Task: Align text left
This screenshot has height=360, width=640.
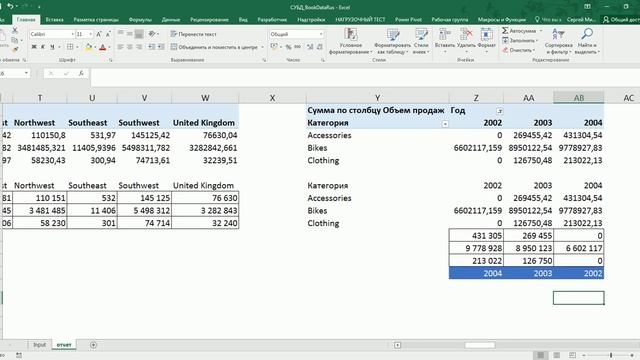Action: pos(120,47)
